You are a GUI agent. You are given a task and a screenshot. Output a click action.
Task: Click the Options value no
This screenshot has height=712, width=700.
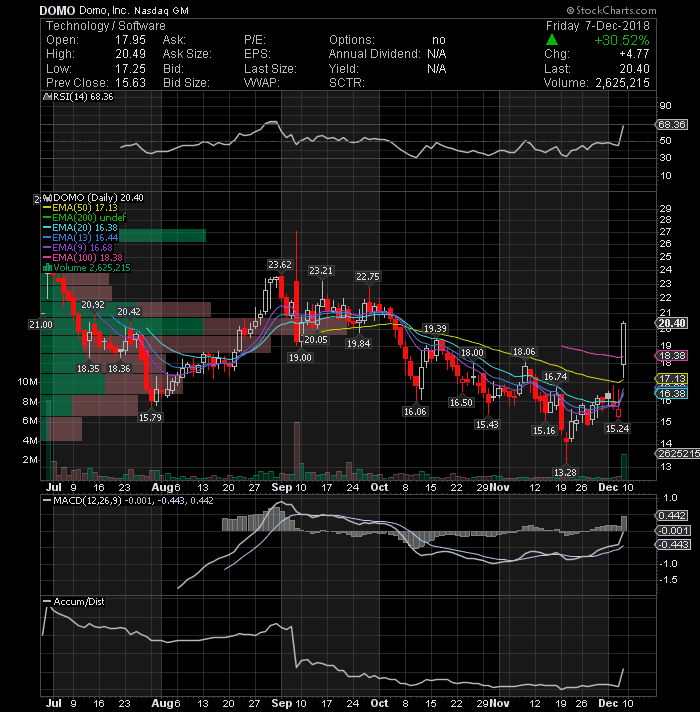[439, 40]
